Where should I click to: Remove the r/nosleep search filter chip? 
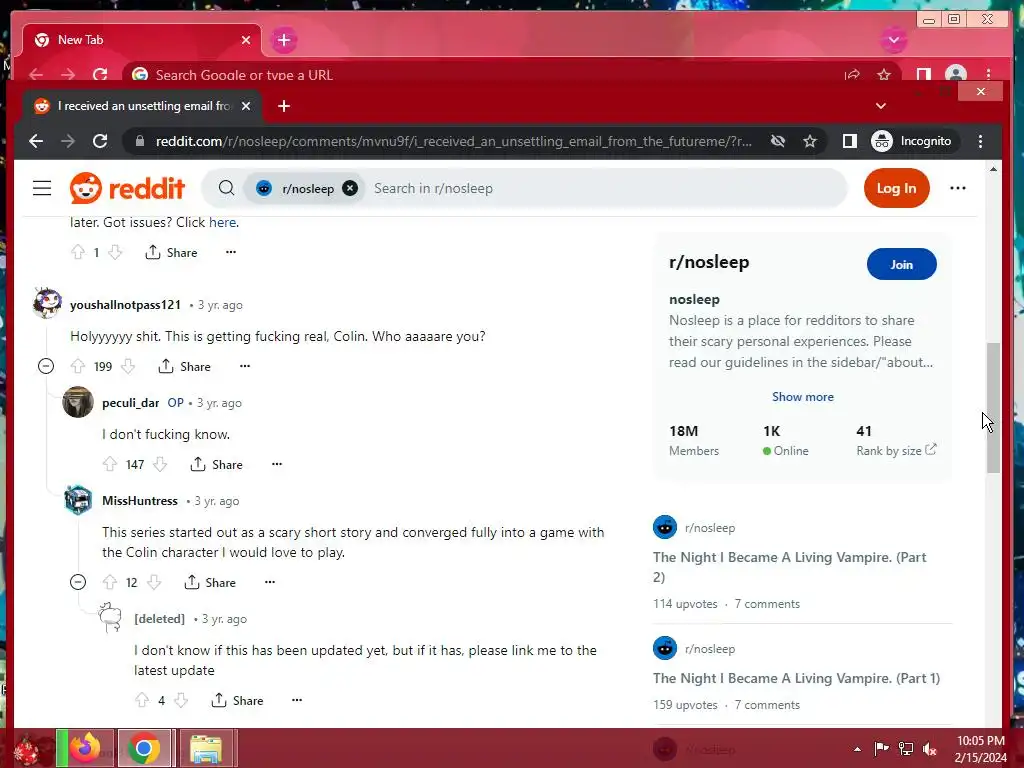click(x=350, y=188)
